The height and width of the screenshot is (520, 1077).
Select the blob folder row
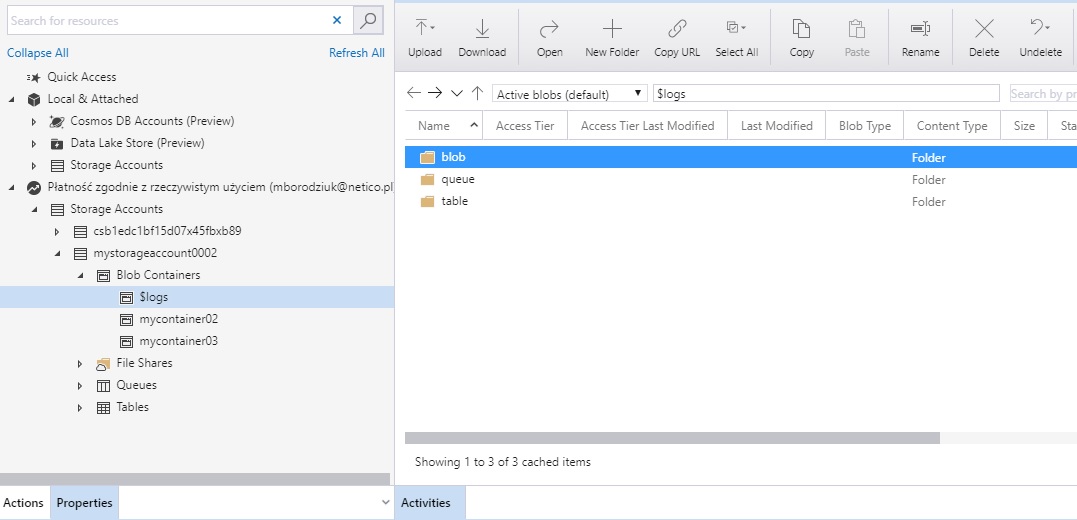point(740,157)
